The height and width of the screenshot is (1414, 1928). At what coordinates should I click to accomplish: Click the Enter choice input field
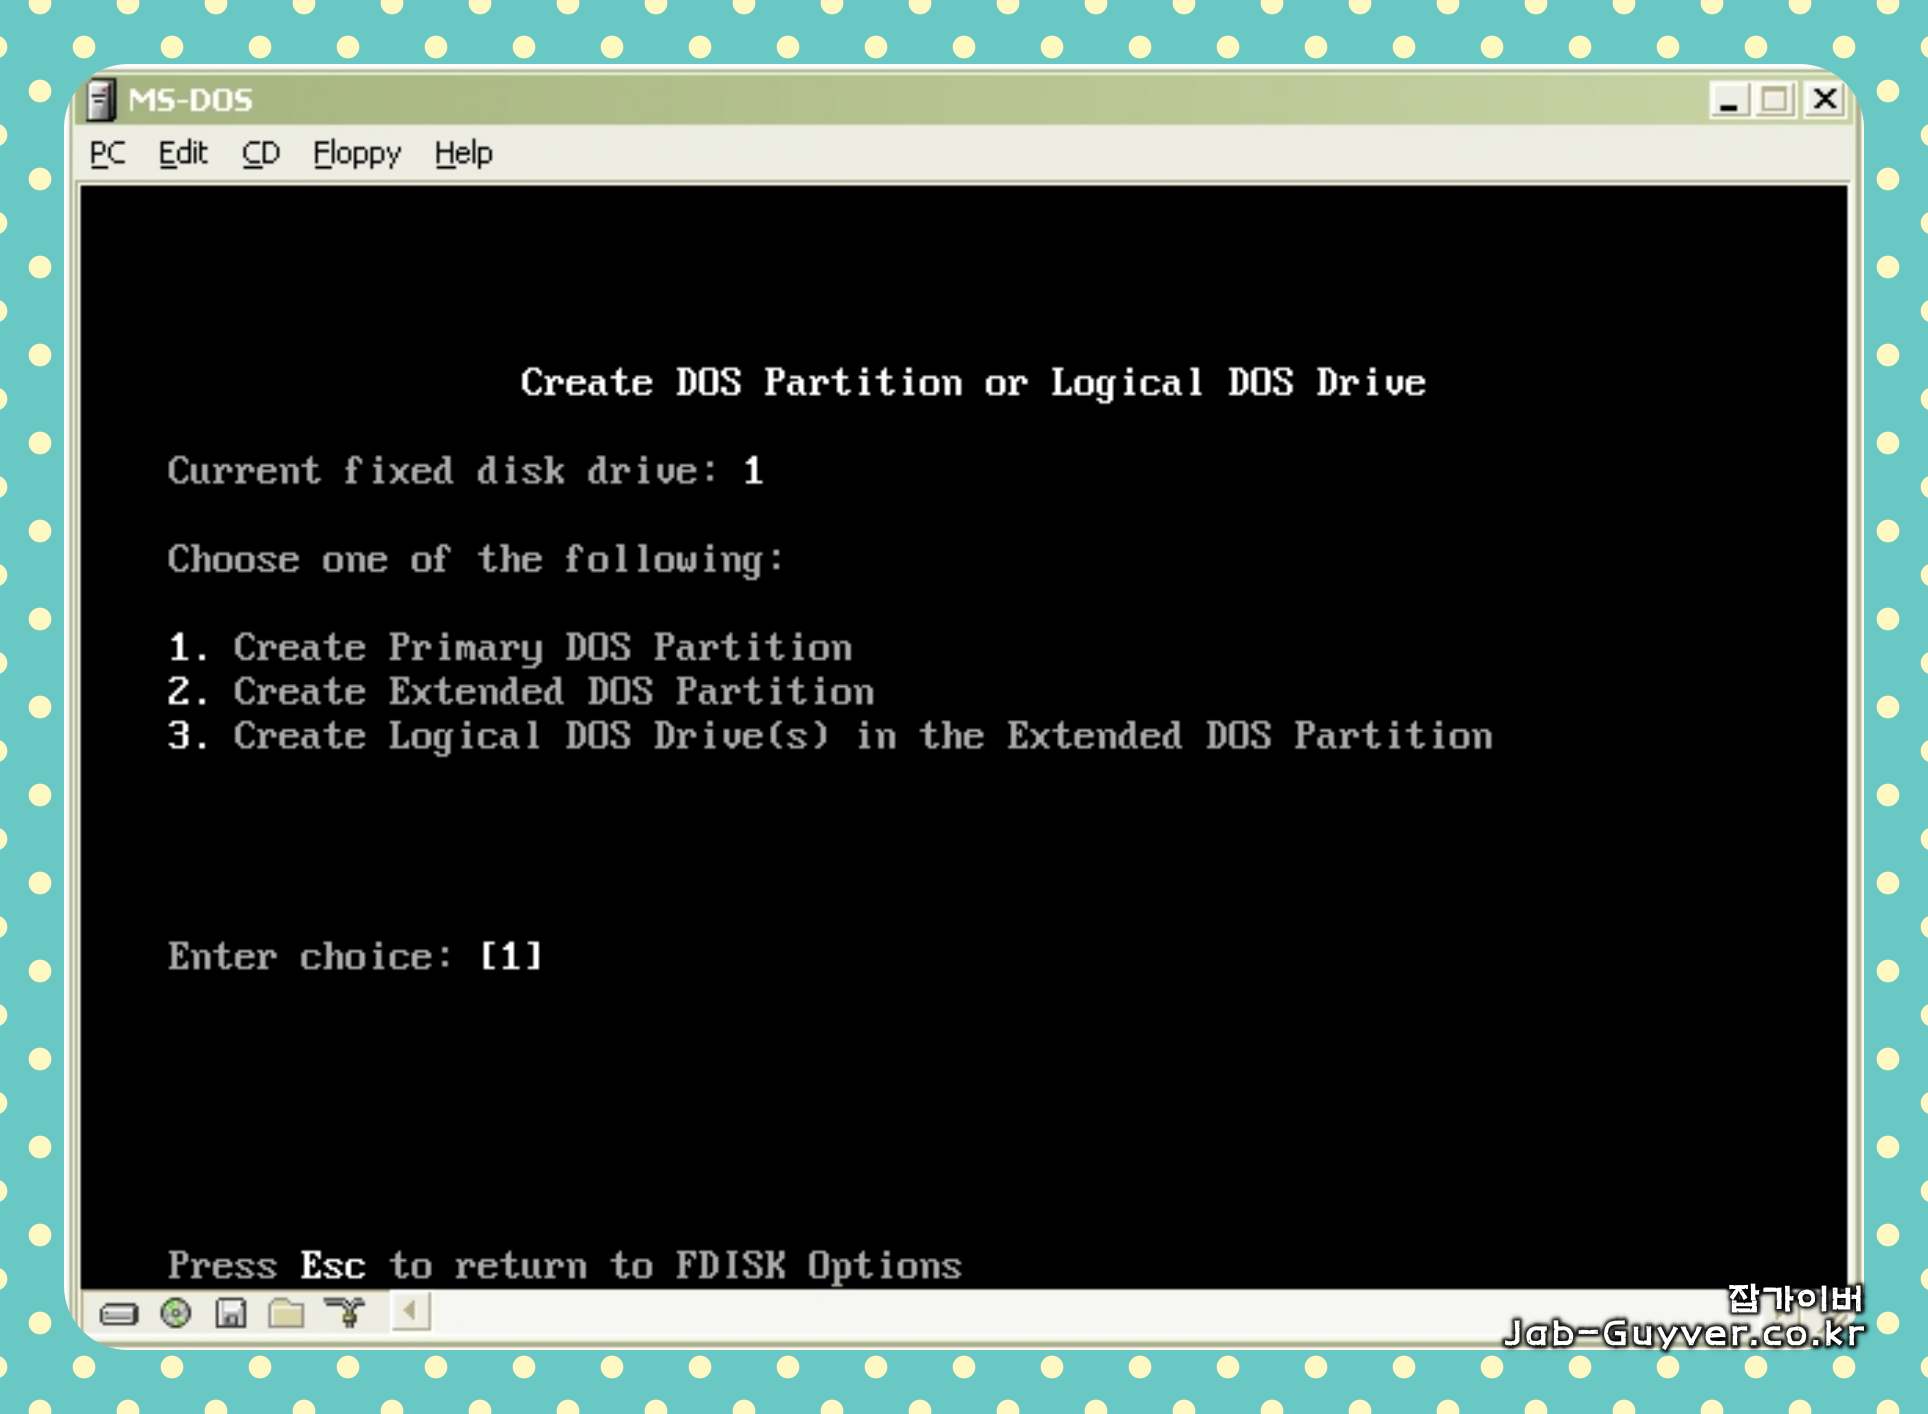coord(511,956)
